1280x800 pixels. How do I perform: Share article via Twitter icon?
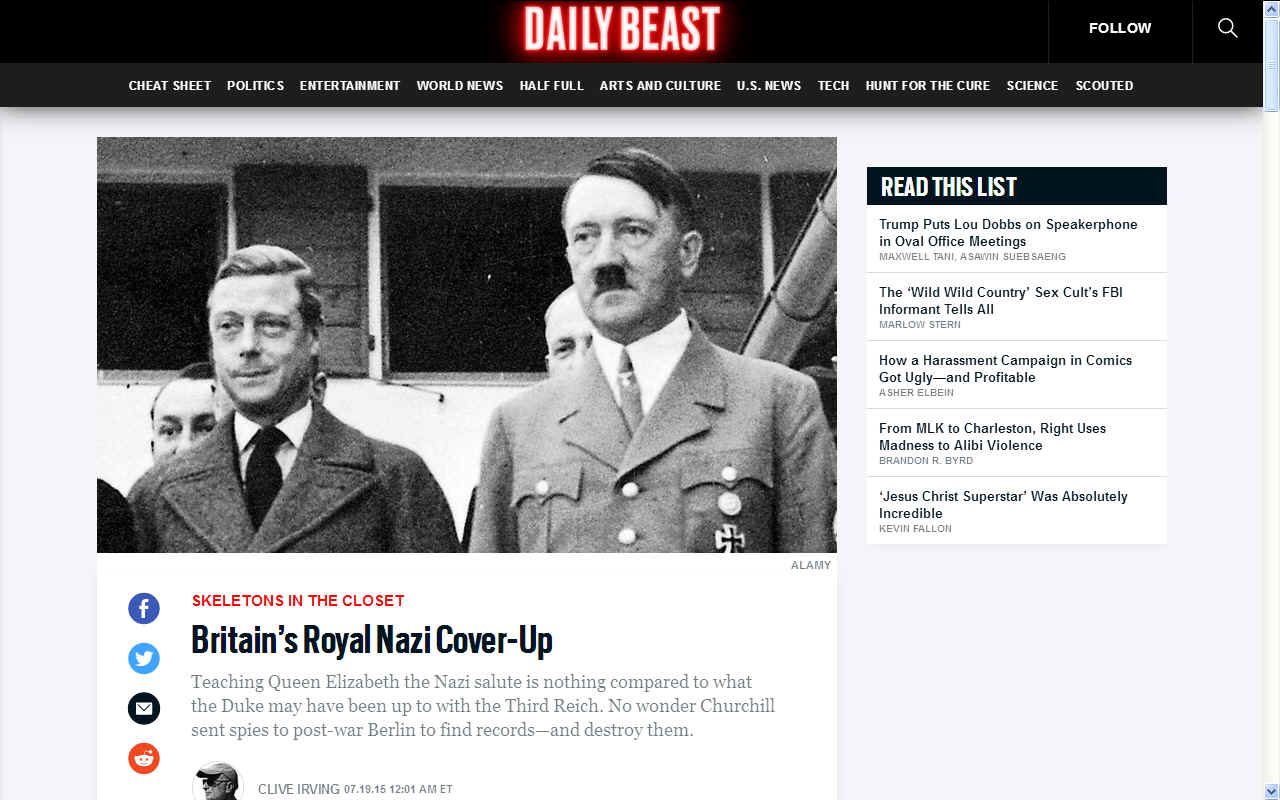pyautogui.click(x=144, y=658)
